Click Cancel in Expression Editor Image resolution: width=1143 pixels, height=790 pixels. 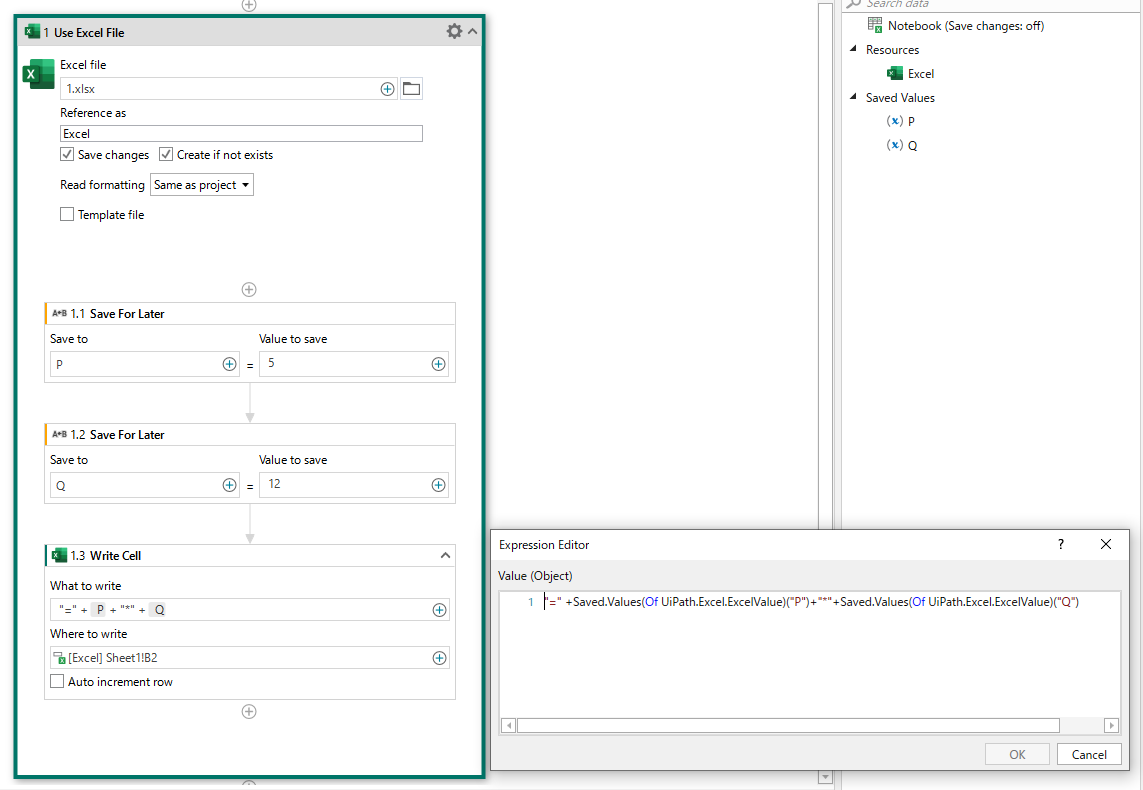pyautogui.click(x=1089, y=754)
